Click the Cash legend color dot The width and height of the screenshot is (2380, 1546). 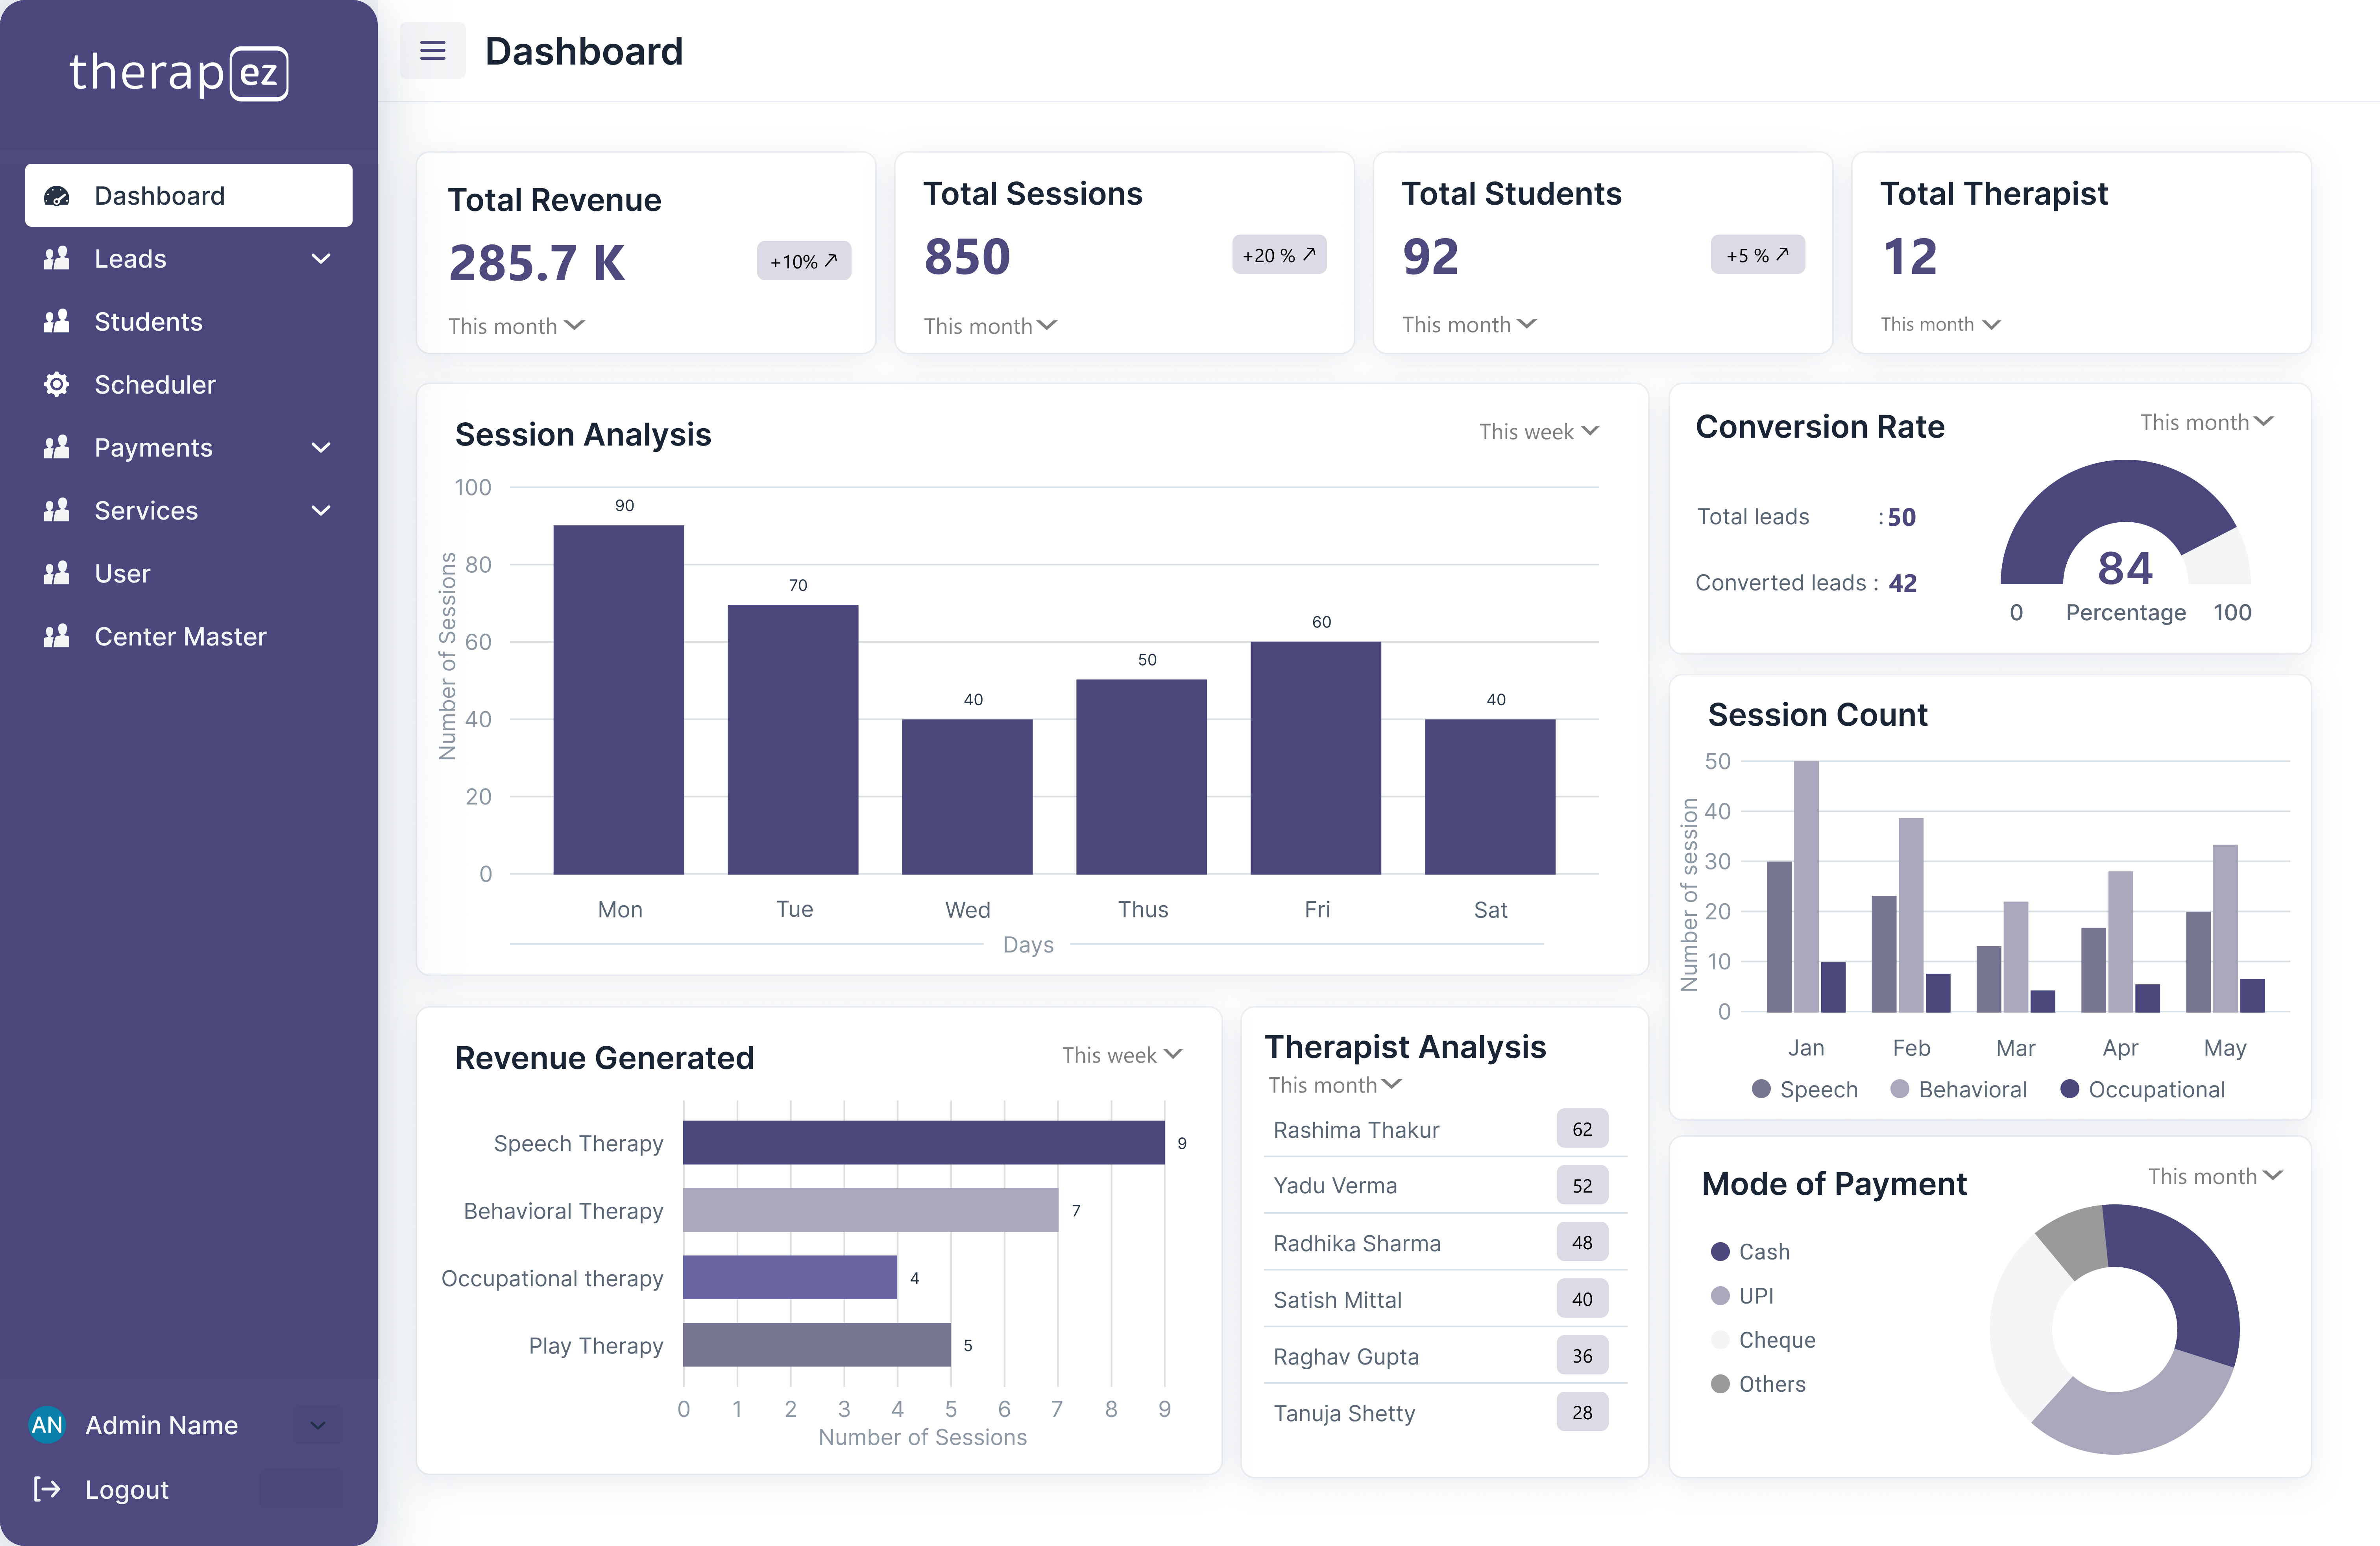click(1720, 1251)
